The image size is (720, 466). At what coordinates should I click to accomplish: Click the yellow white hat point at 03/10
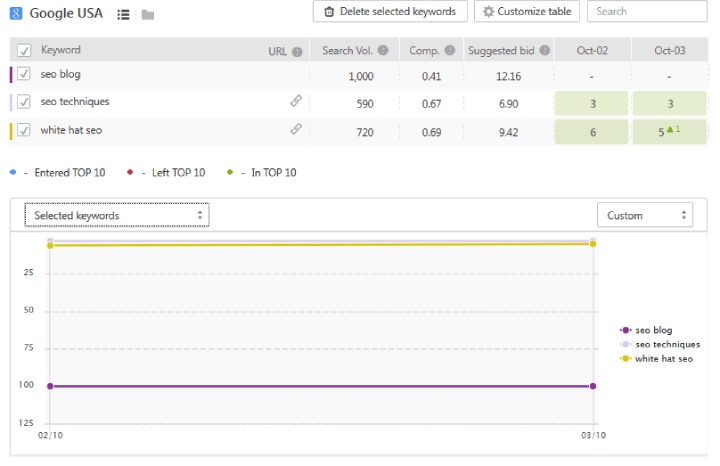593,244
